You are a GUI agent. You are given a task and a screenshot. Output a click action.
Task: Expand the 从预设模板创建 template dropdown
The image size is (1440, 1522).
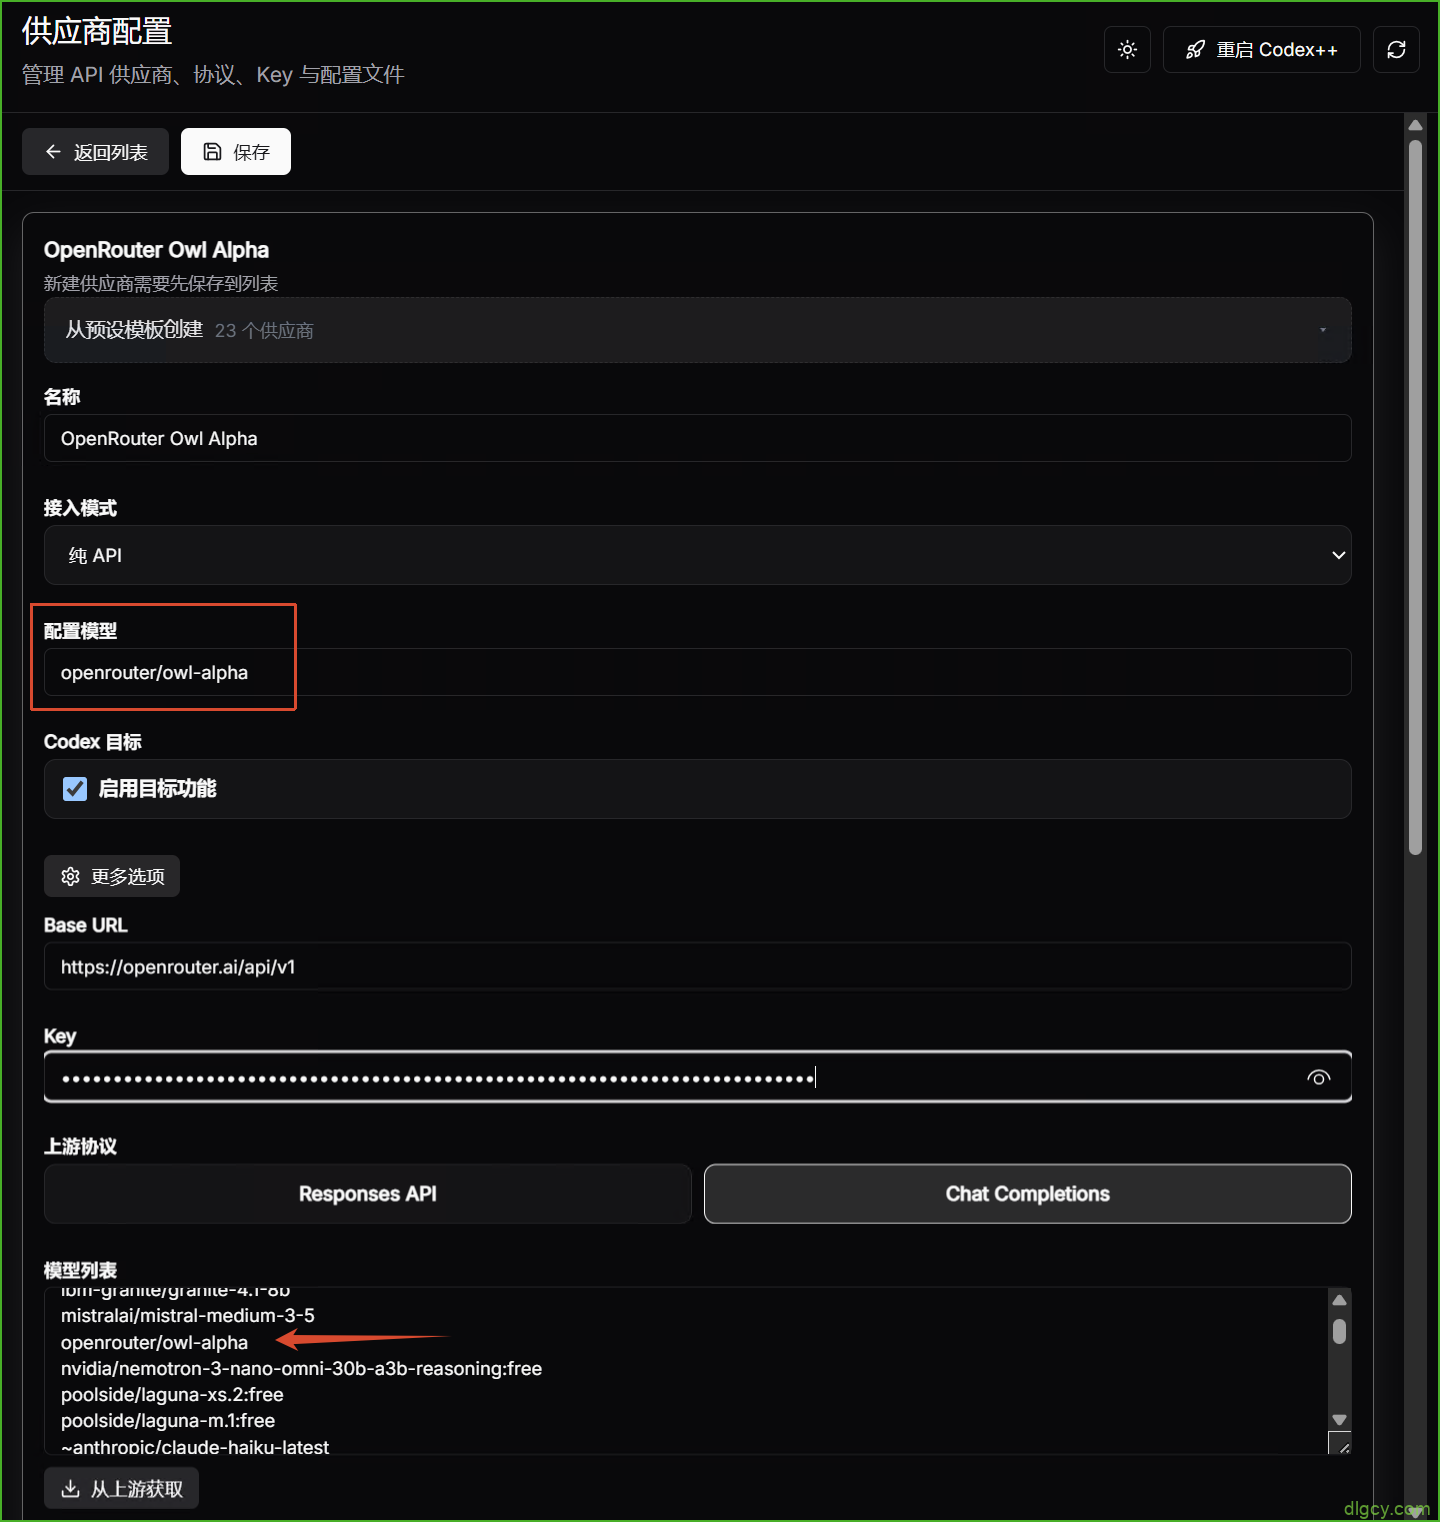[x=698, y=330]
